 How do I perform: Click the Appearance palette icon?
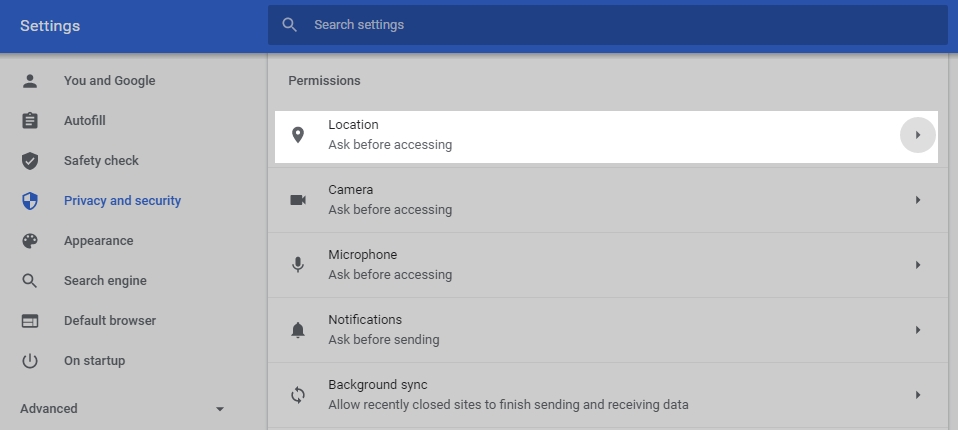(30, 241)
